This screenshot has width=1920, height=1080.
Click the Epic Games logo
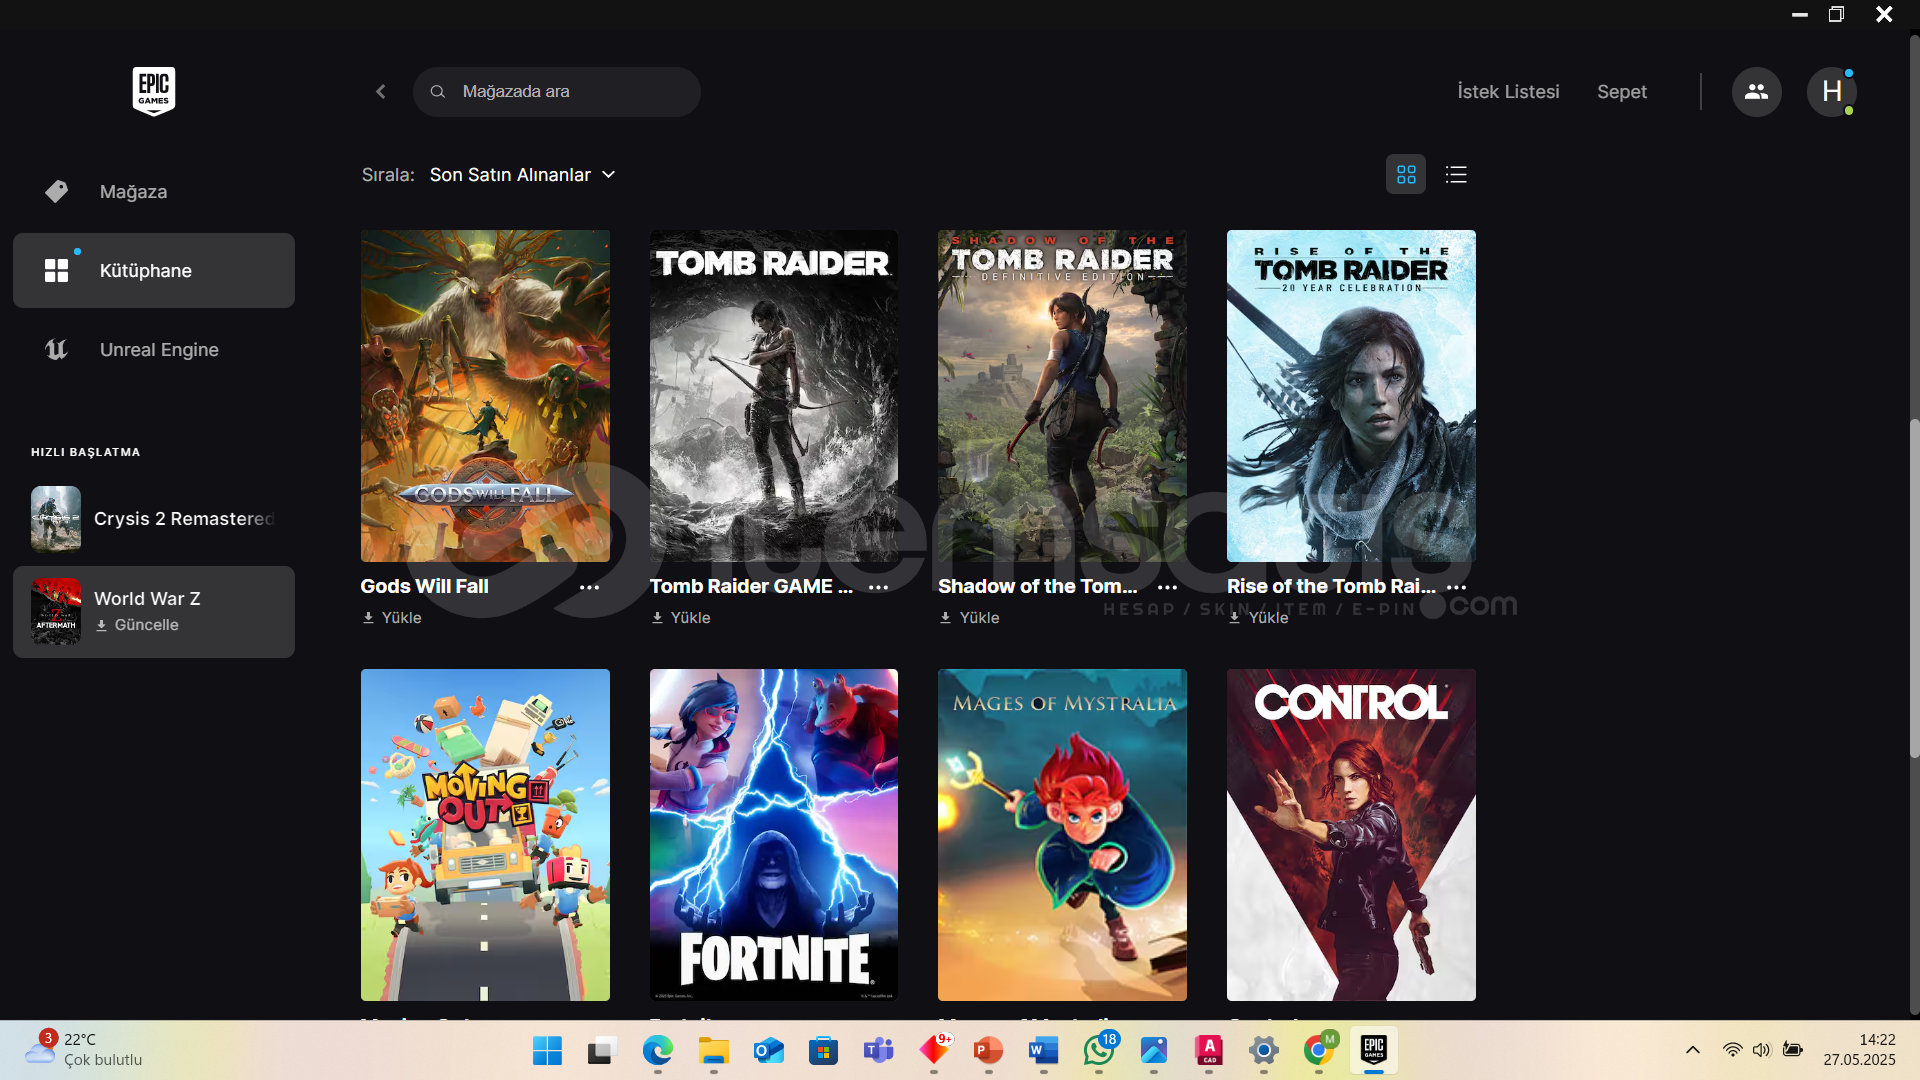[x=153, y=91]
